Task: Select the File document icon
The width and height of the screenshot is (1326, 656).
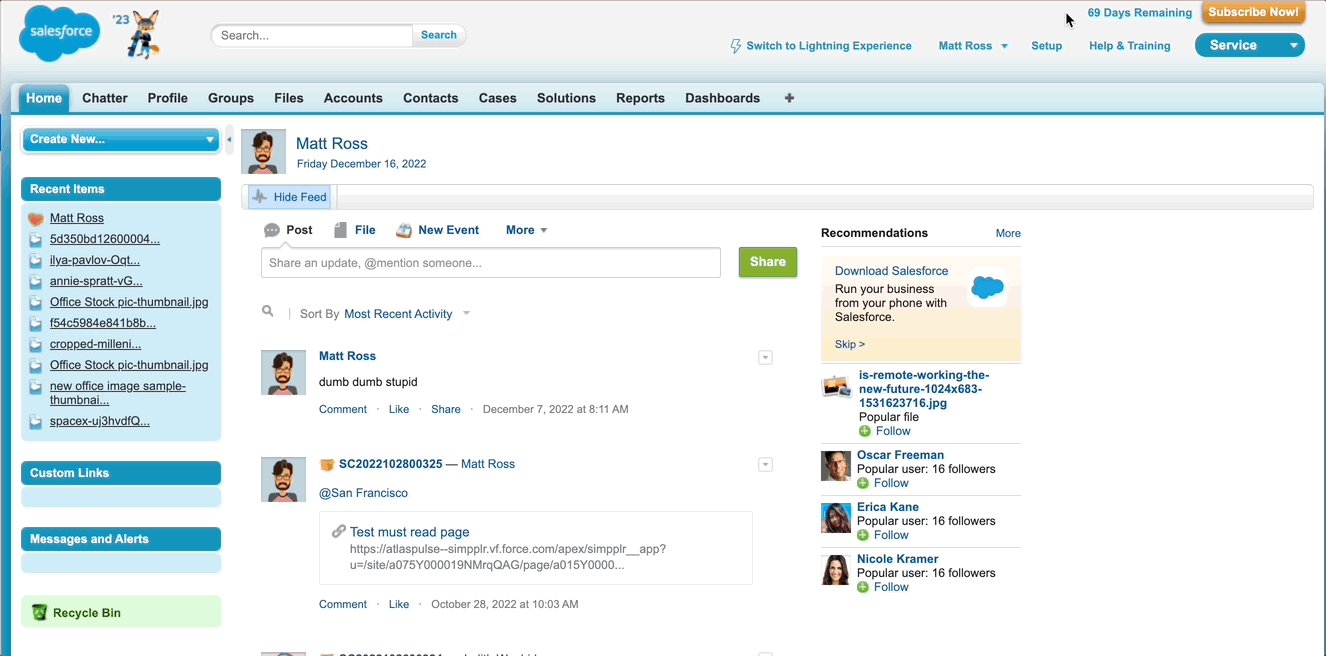Action: coord(340,230)
